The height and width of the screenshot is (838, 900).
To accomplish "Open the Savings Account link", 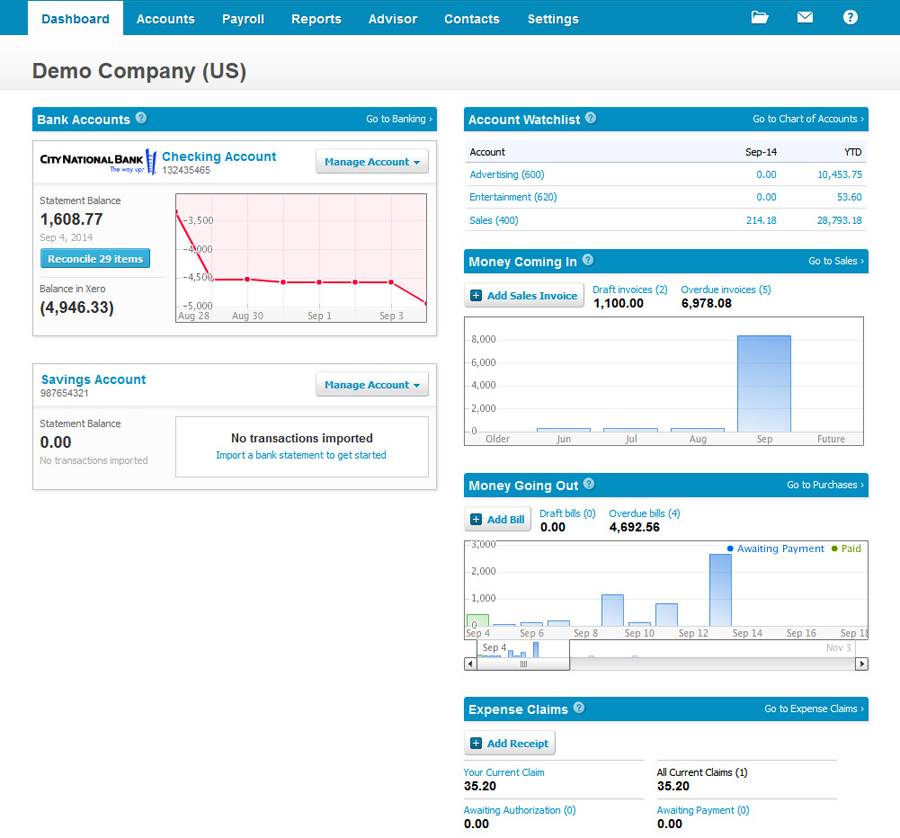I will [94, 379].
